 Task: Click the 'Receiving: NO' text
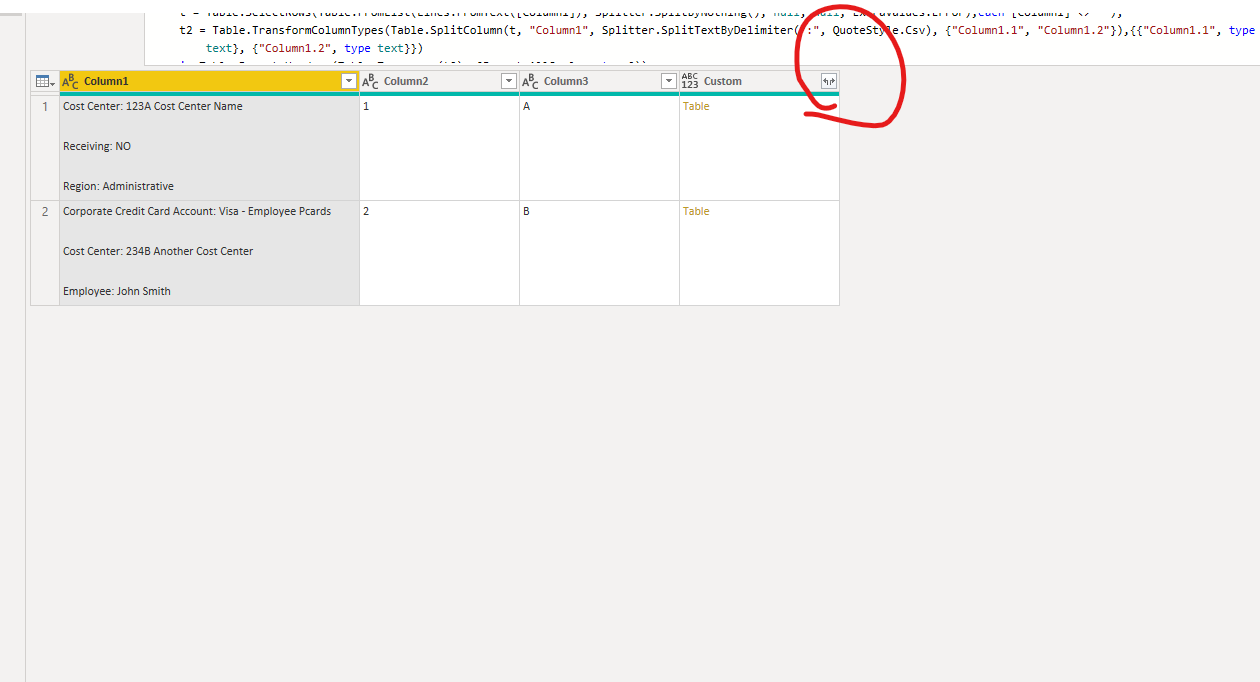[97, 146]
